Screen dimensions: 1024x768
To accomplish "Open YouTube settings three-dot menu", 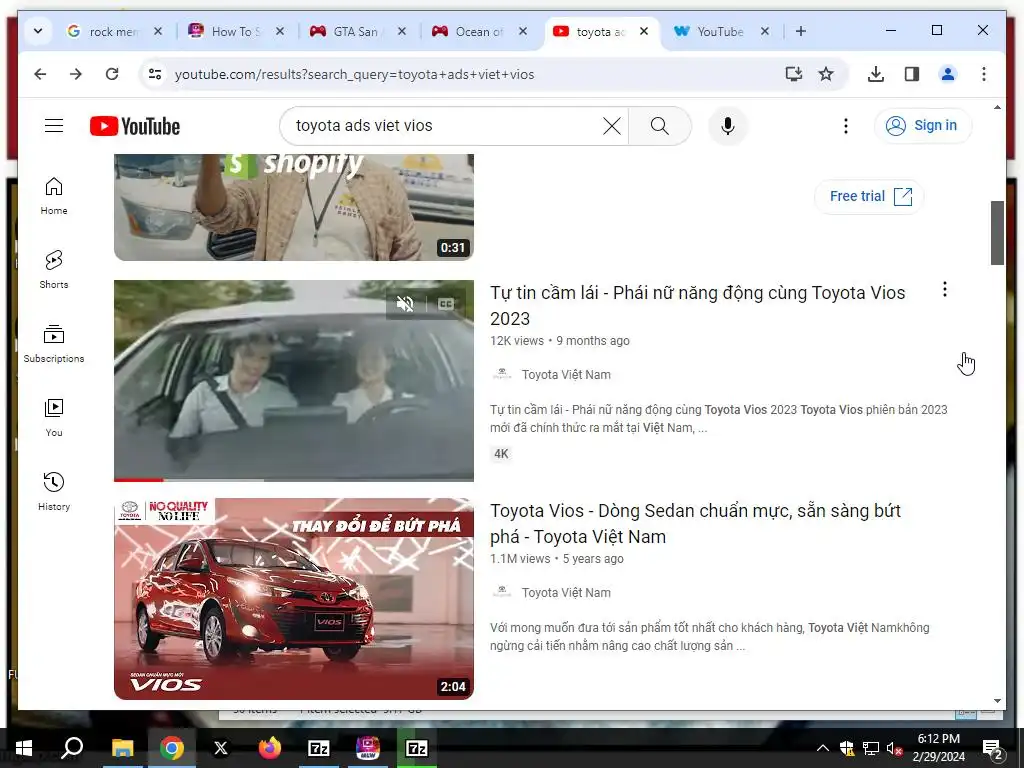I will [x=846, y=125].
